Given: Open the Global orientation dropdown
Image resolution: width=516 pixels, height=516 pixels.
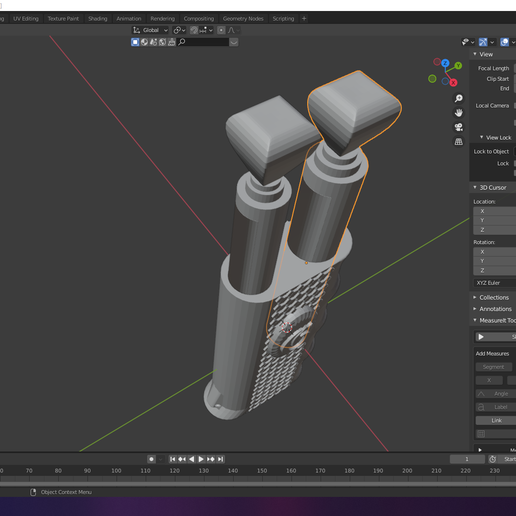Looking at the screenshot, I should 150,30.
